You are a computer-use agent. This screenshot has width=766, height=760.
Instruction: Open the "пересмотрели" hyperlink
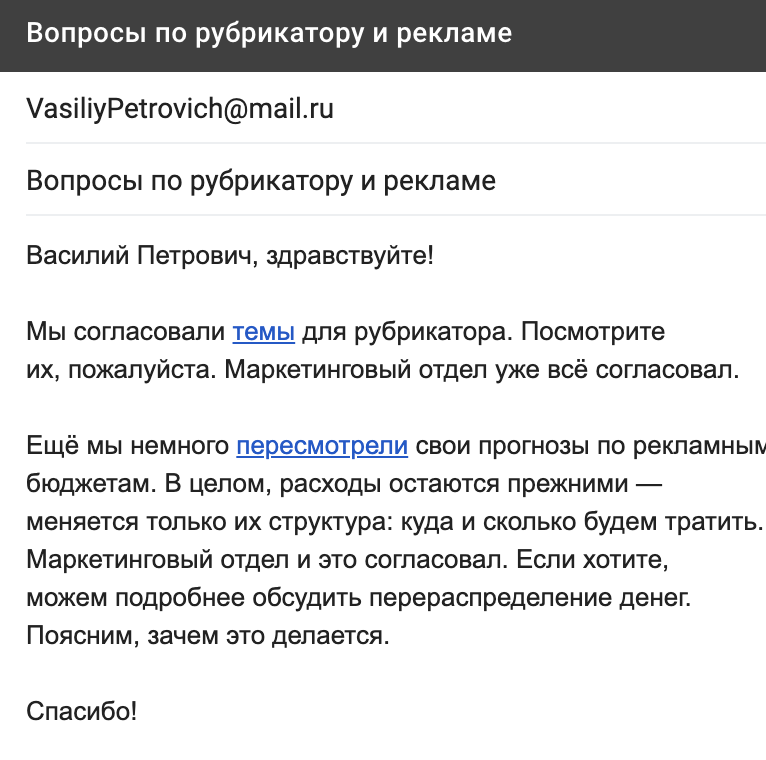coord(322,446)
